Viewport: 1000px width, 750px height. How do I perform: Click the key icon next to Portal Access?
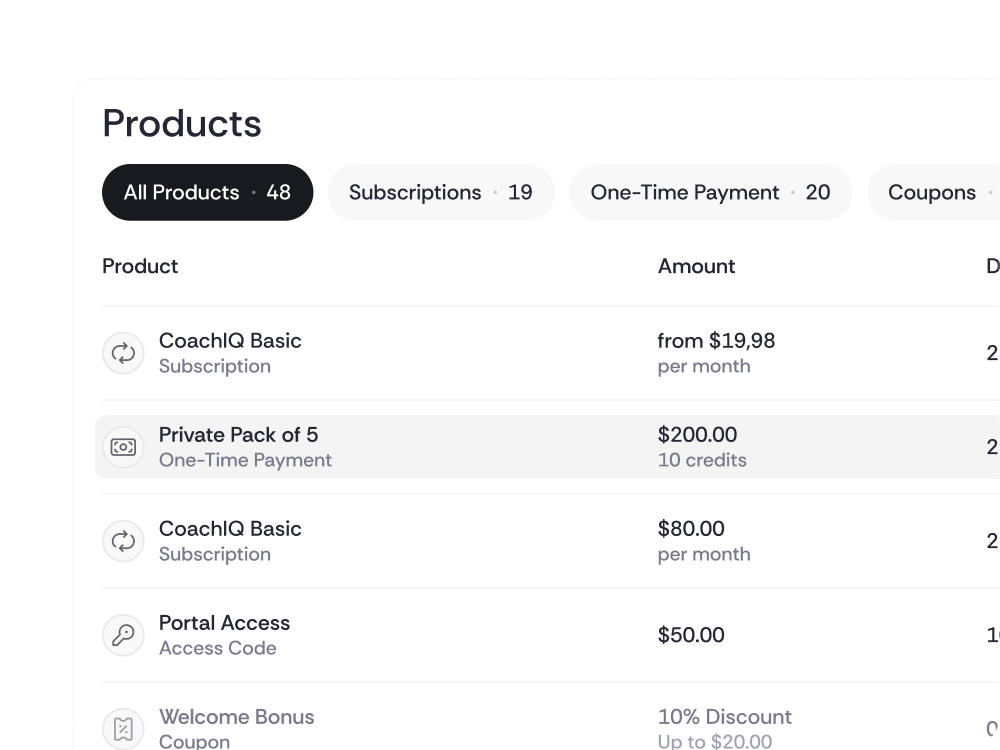(123, 635)
